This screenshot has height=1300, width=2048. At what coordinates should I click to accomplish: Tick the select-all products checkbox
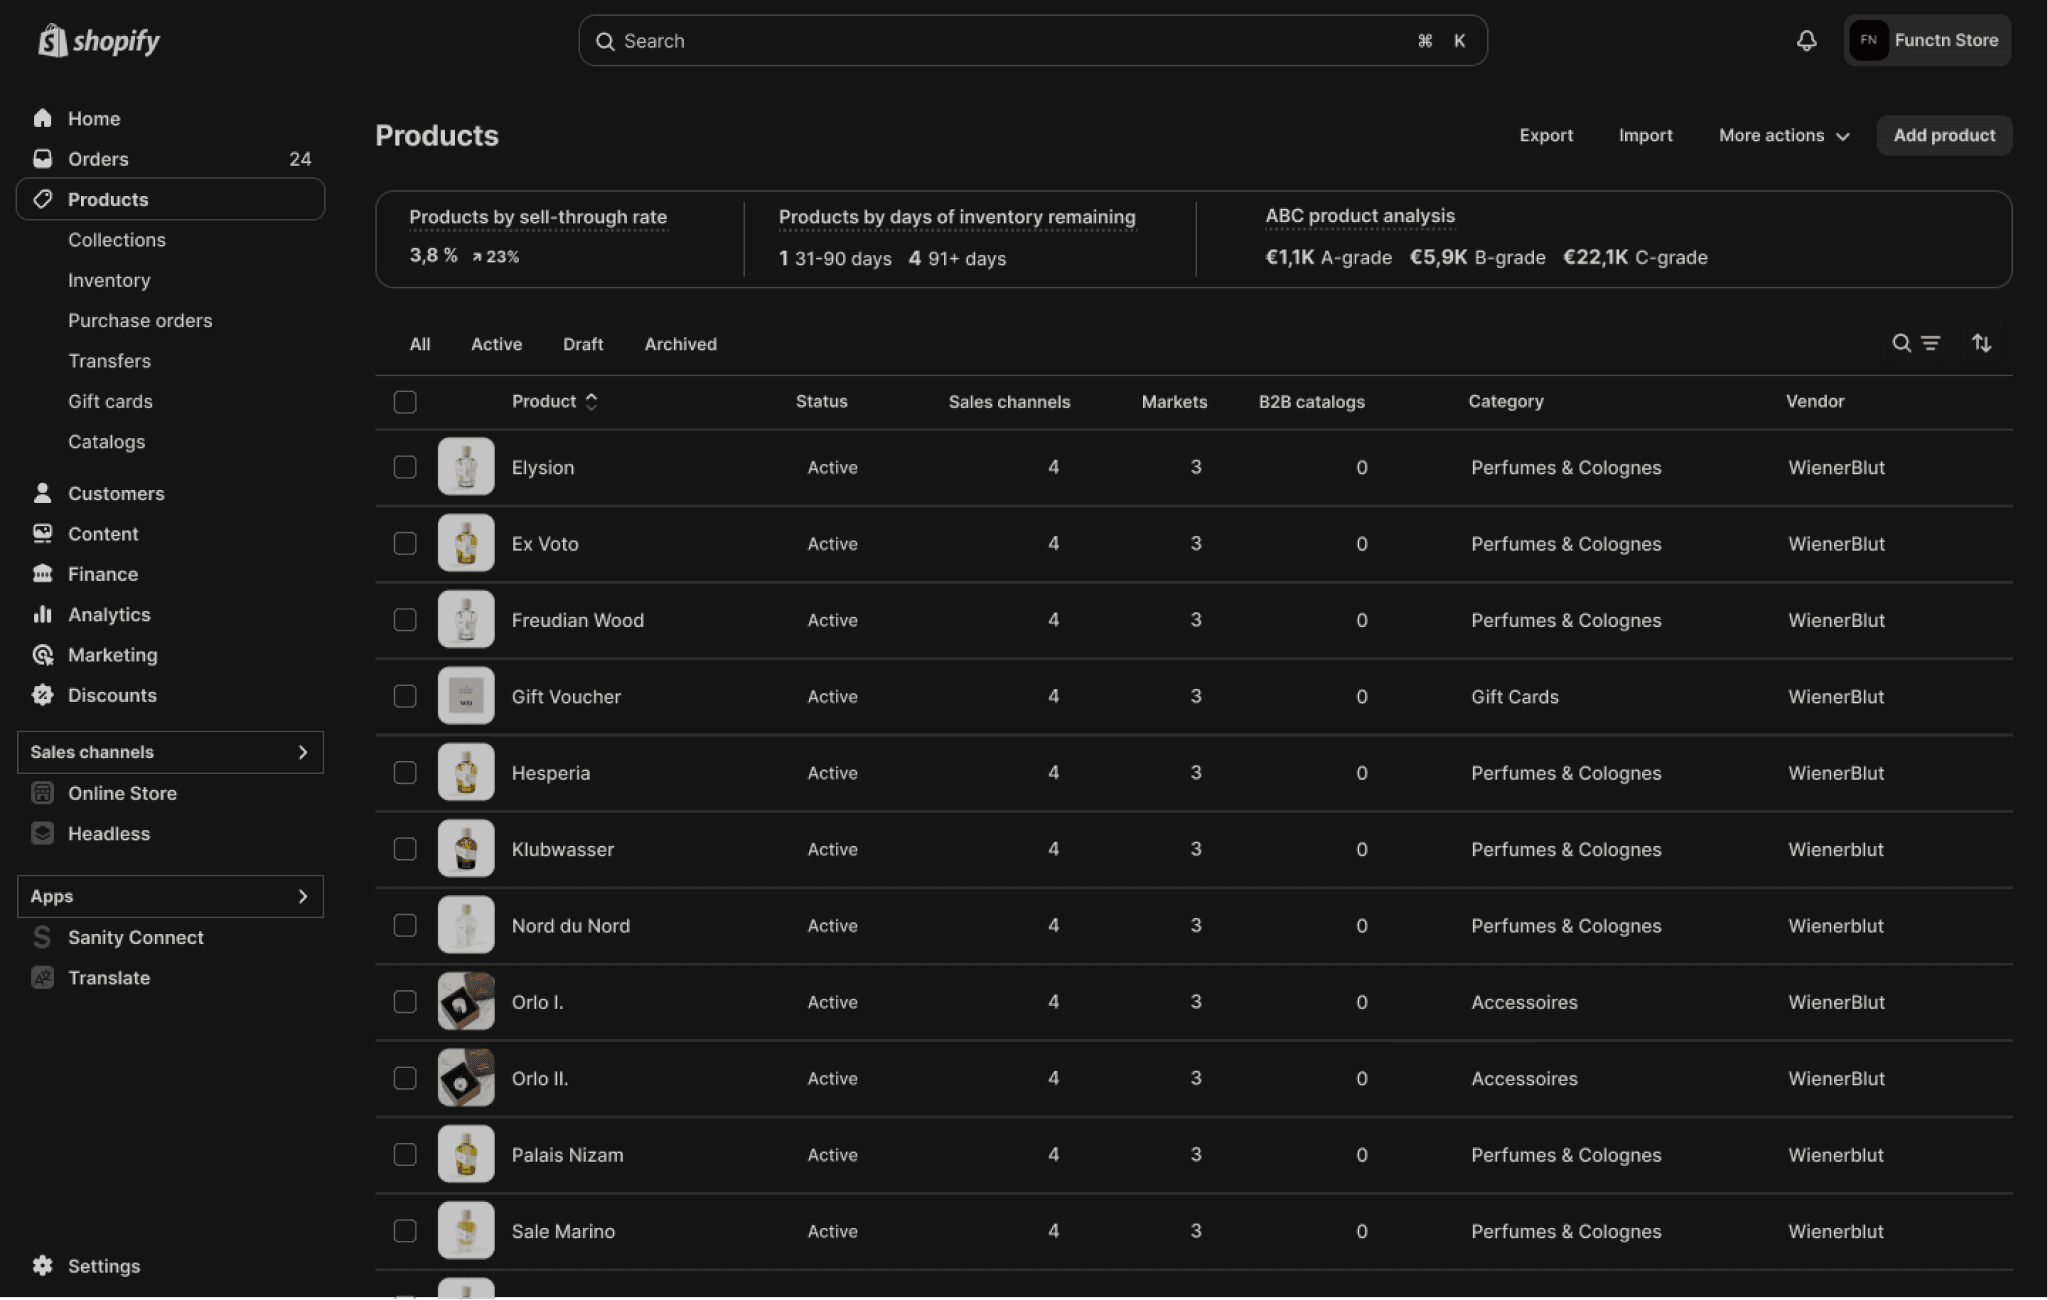pyautogui.click(x=405, y=402)
